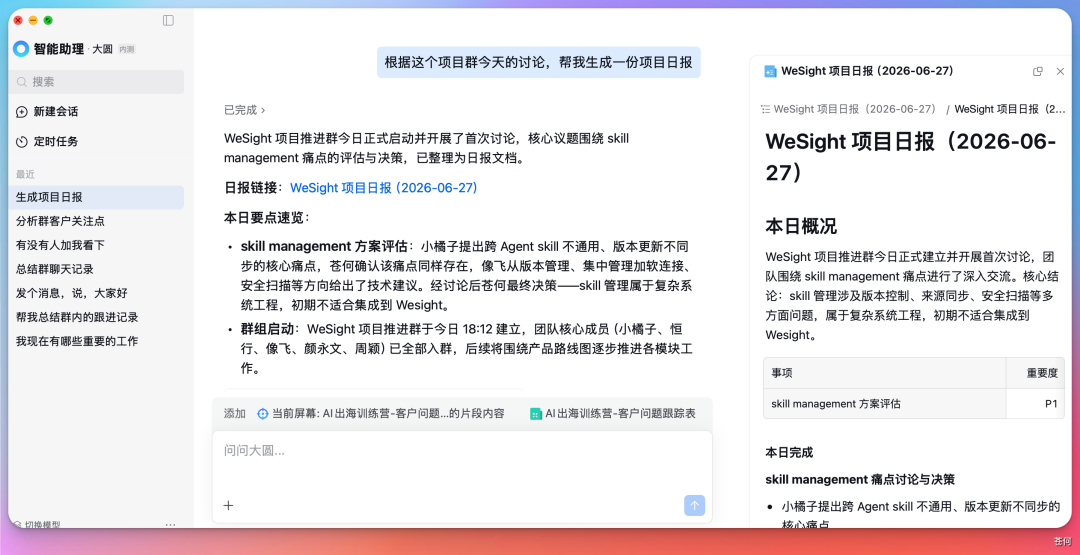Add 当前屏幕 AI出海训练营 fragment context
Viewport: 1080px width, 555px height.
click(381, 414)
